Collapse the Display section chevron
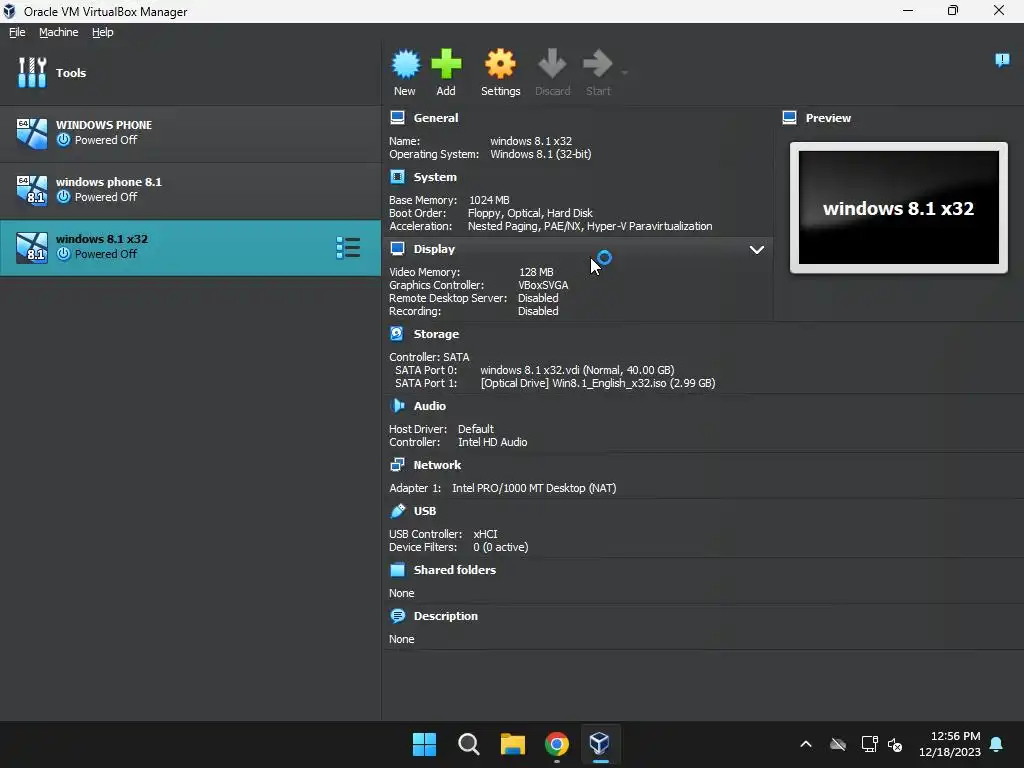The height and width of the screenshot is (768, 1024). pyautogui.click(x=756, y=249)
